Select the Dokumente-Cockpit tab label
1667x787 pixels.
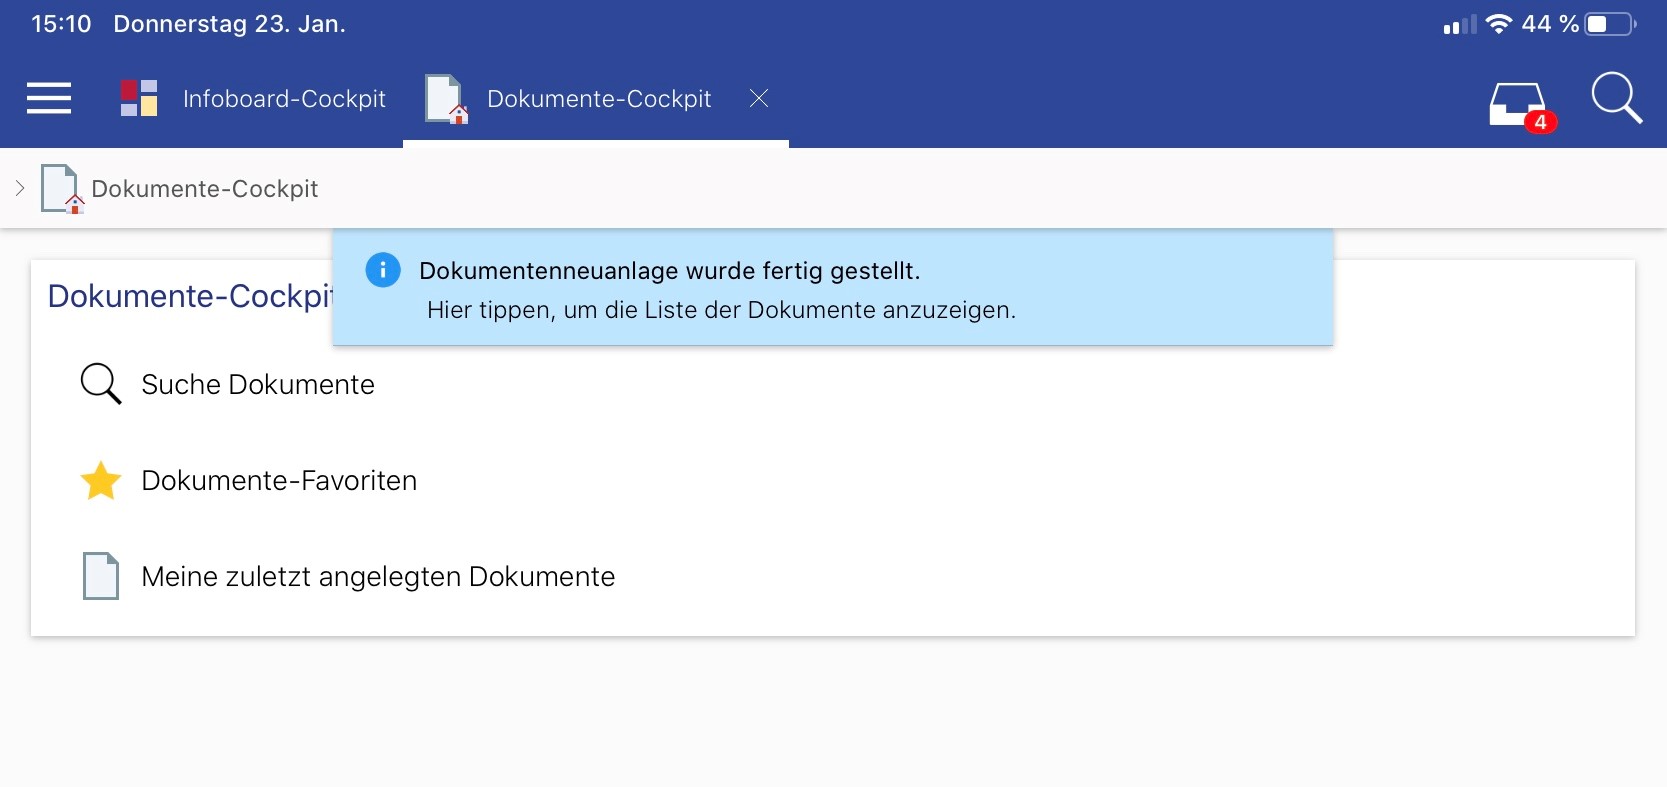[x=598, y=99]
